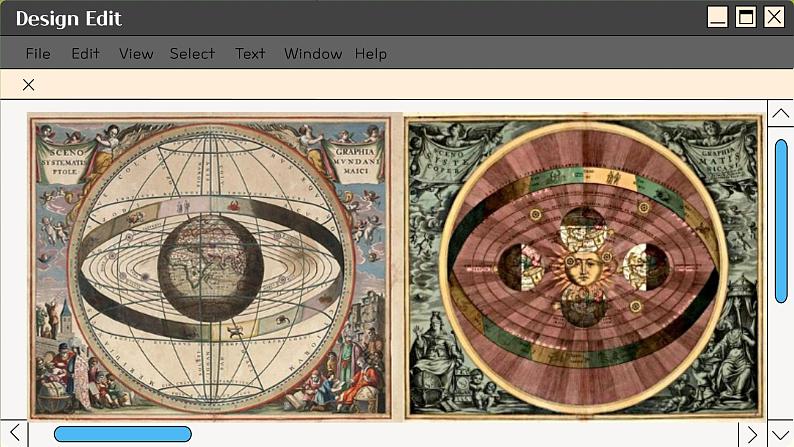Close the Design Edit window
Image resolution: width=794 pixels, height=447 pixels.
click(774, 17)
